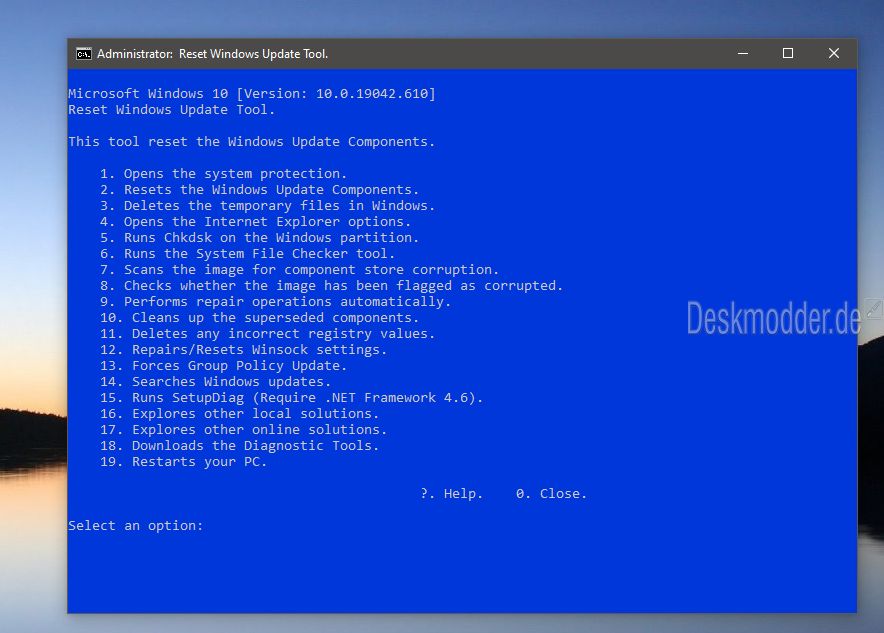Click the '0. Close.' text
884x633 pixels.
(x=551, y=494)
